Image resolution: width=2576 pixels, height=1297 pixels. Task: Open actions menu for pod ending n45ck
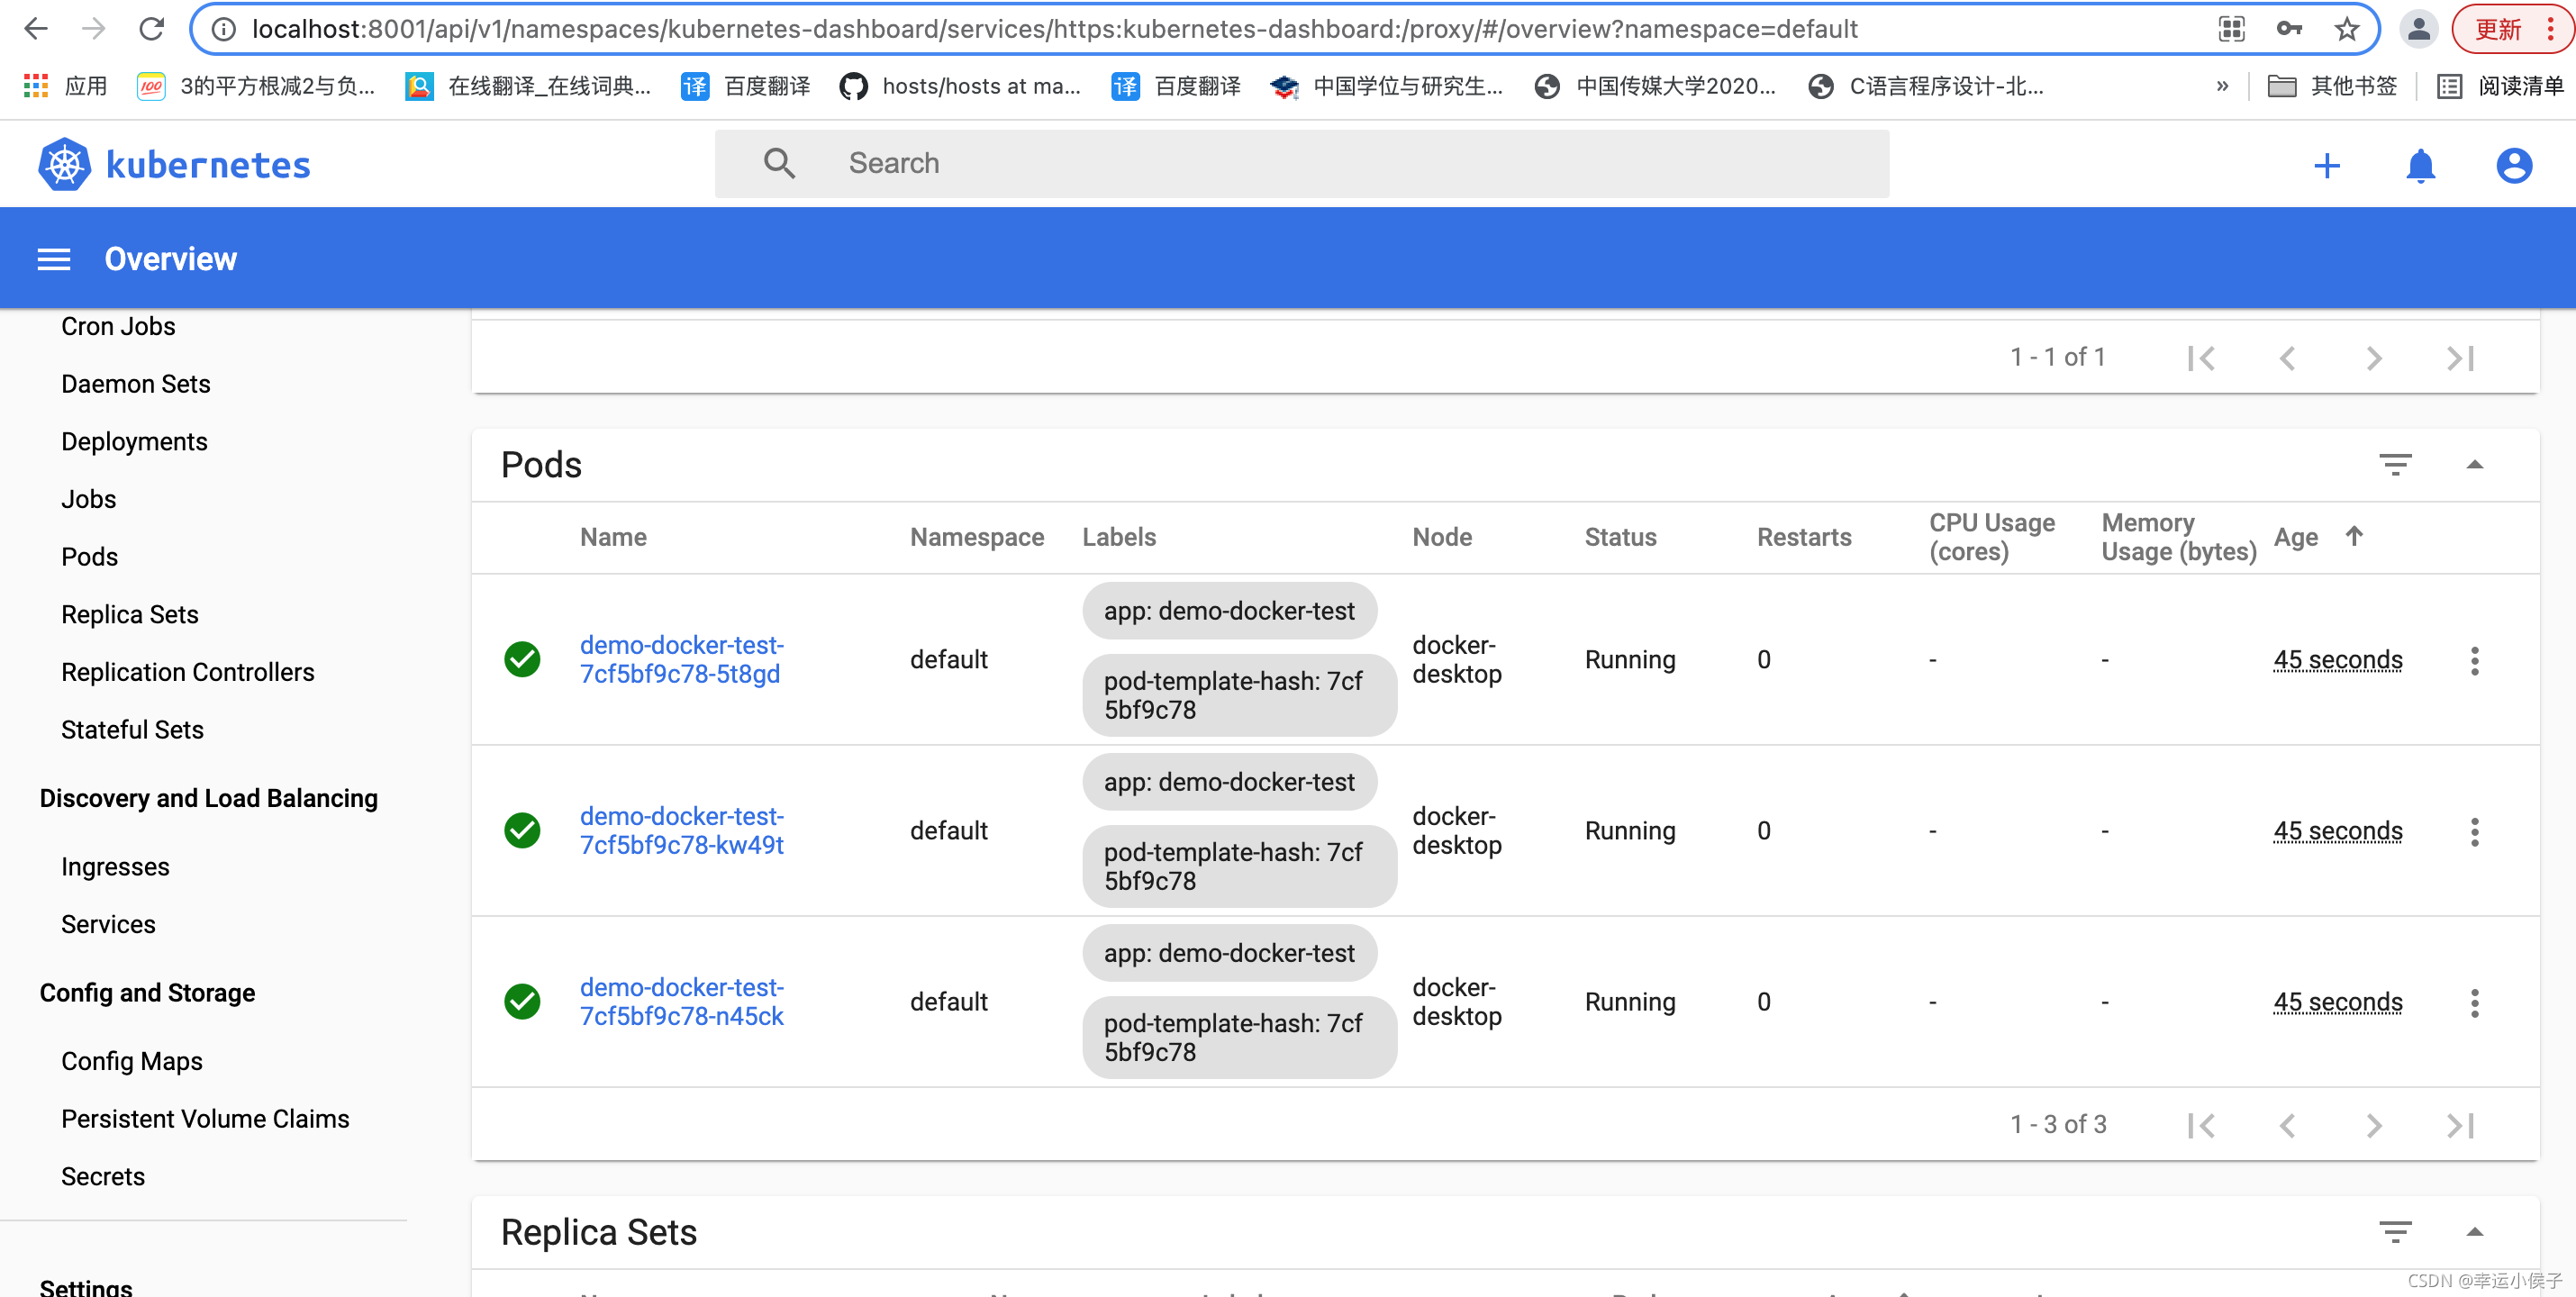(2474, 1002)
